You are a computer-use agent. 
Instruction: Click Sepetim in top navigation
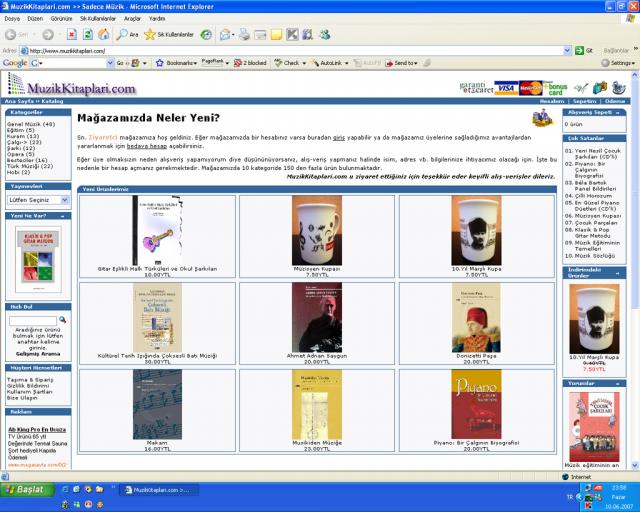[x=584, y=101]
